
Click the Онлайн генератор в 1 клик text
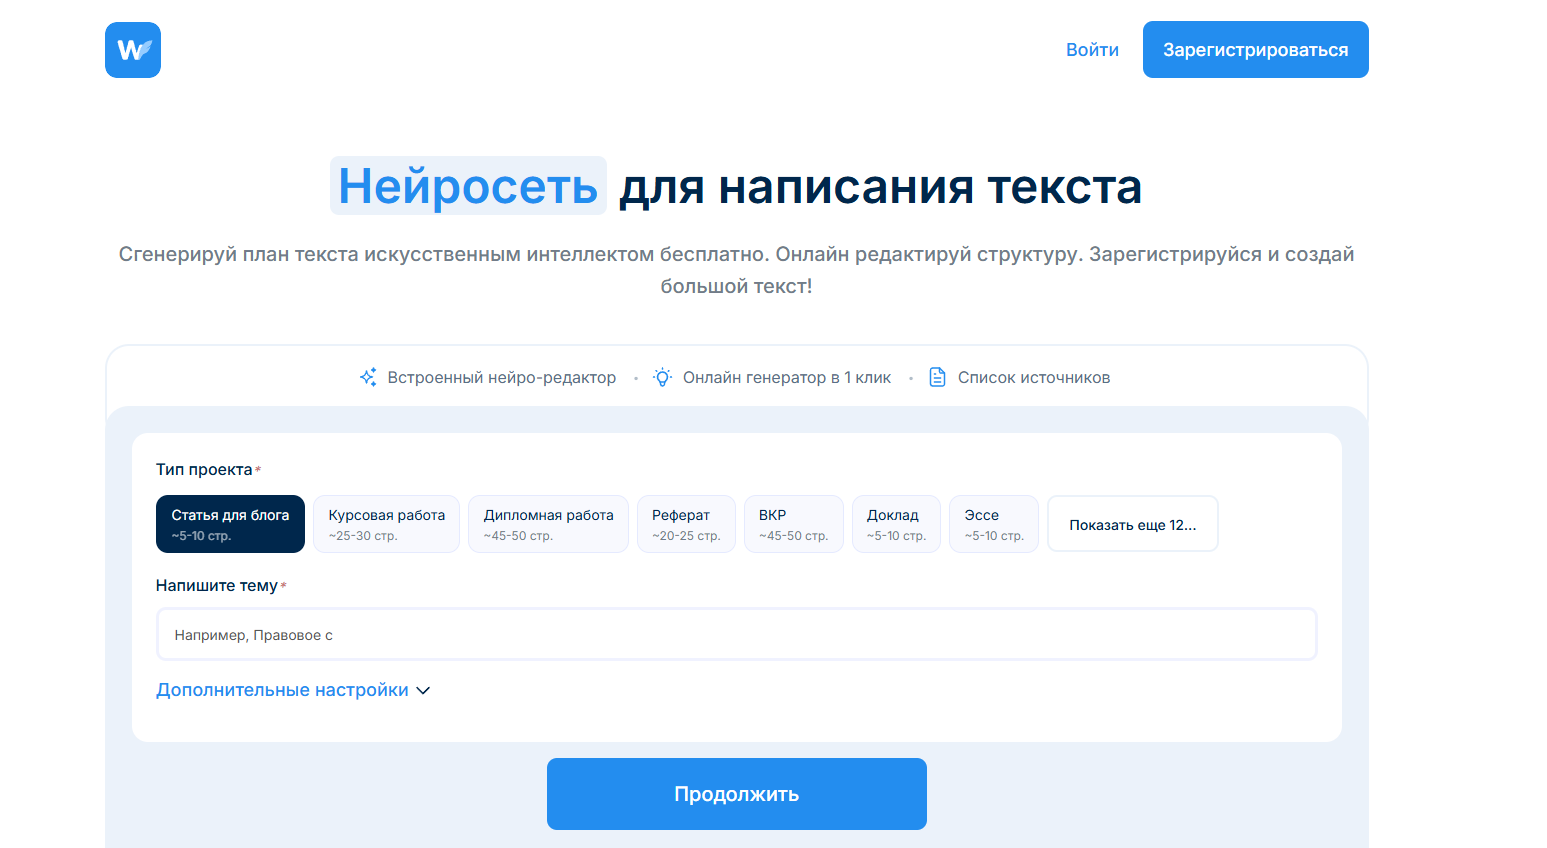click(787, 378)
